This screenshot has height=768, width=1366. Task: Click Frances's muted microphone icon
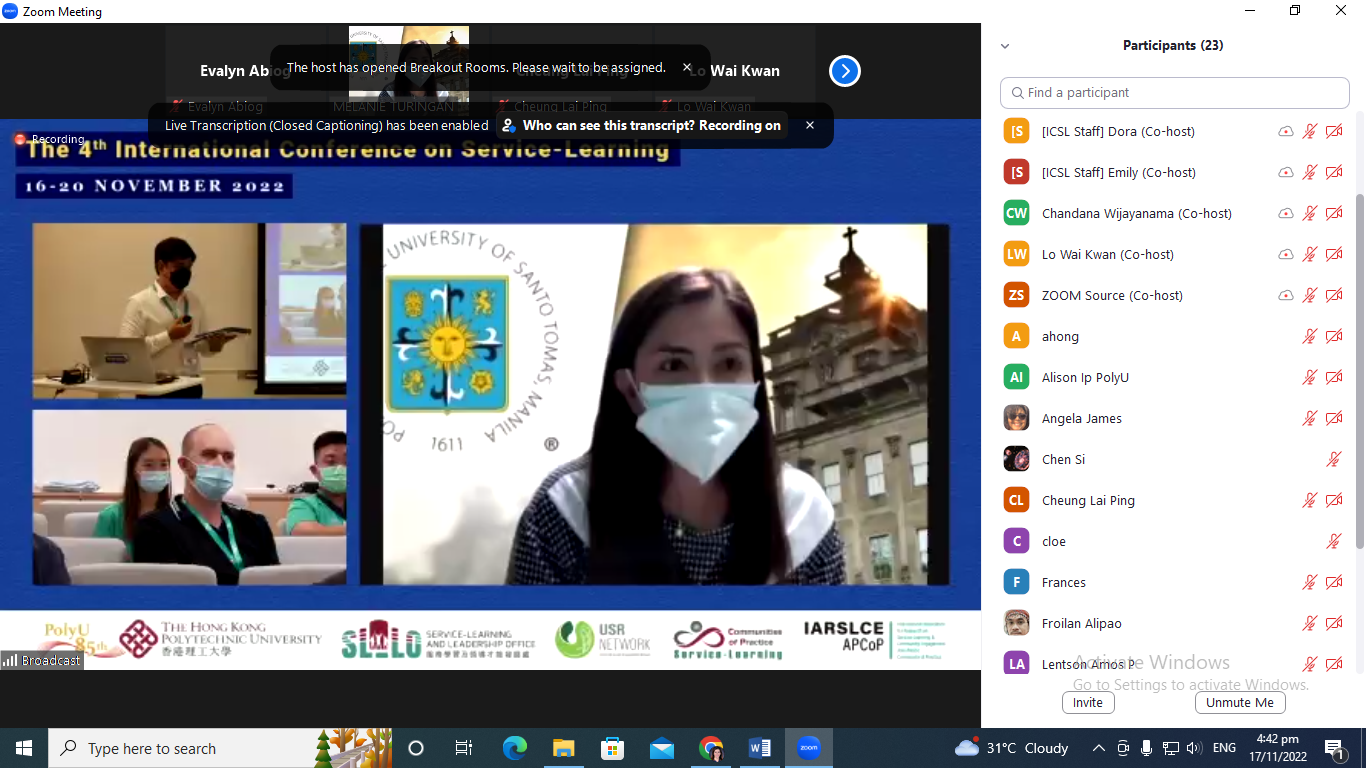tap(1310, 582)
